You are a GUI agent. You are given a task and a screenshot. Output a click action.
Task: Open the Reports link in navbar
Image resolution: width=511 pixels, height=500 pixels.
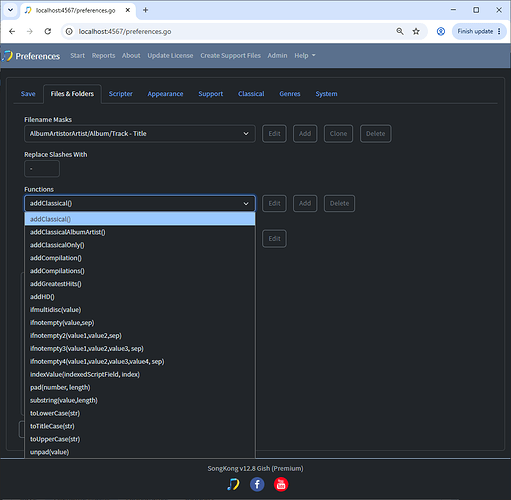103,56
